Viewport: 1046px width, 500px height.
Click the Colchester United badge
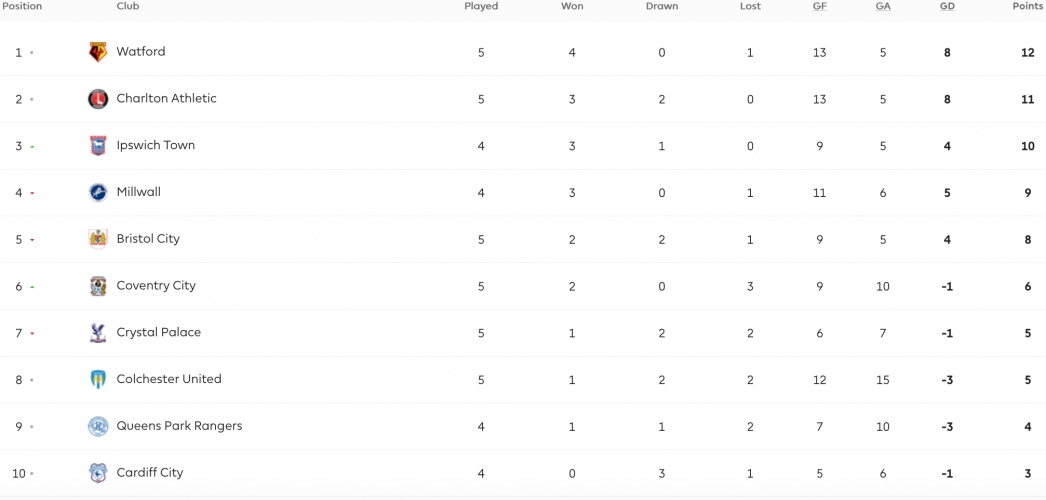[98, 379]
